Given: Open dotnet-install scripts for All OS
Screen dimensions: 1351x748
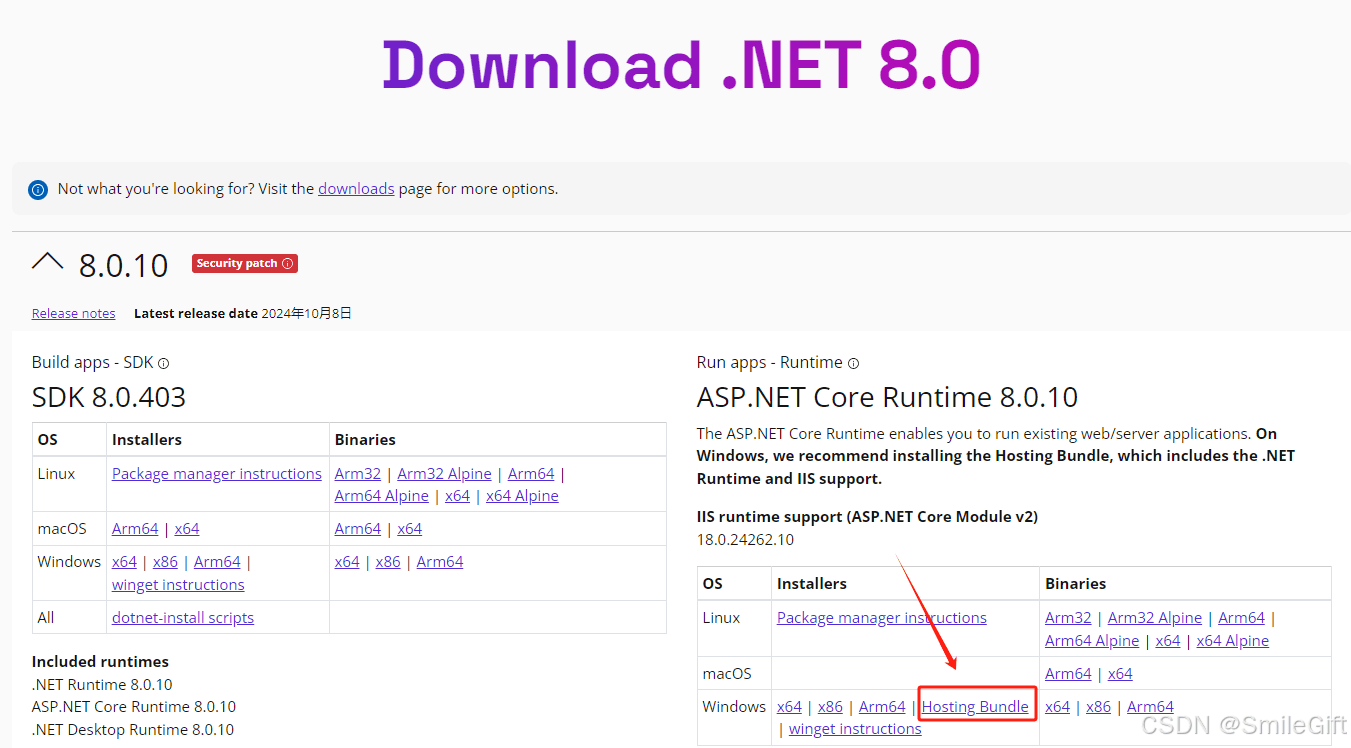Looking at the screenshot, I should point(183,617).
